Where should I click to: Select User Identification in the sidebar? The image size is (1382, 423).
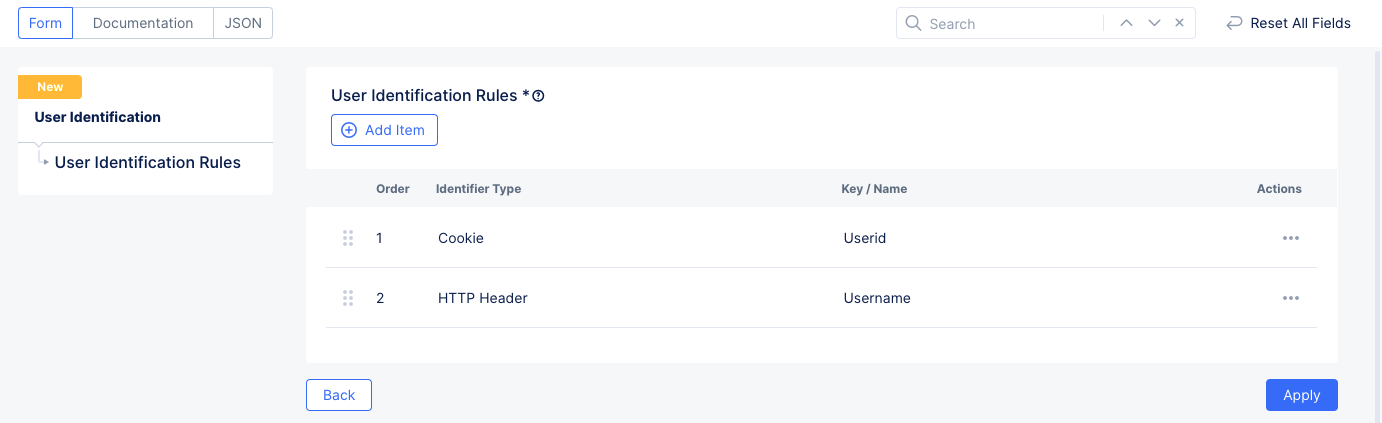(x=98, y=117)
